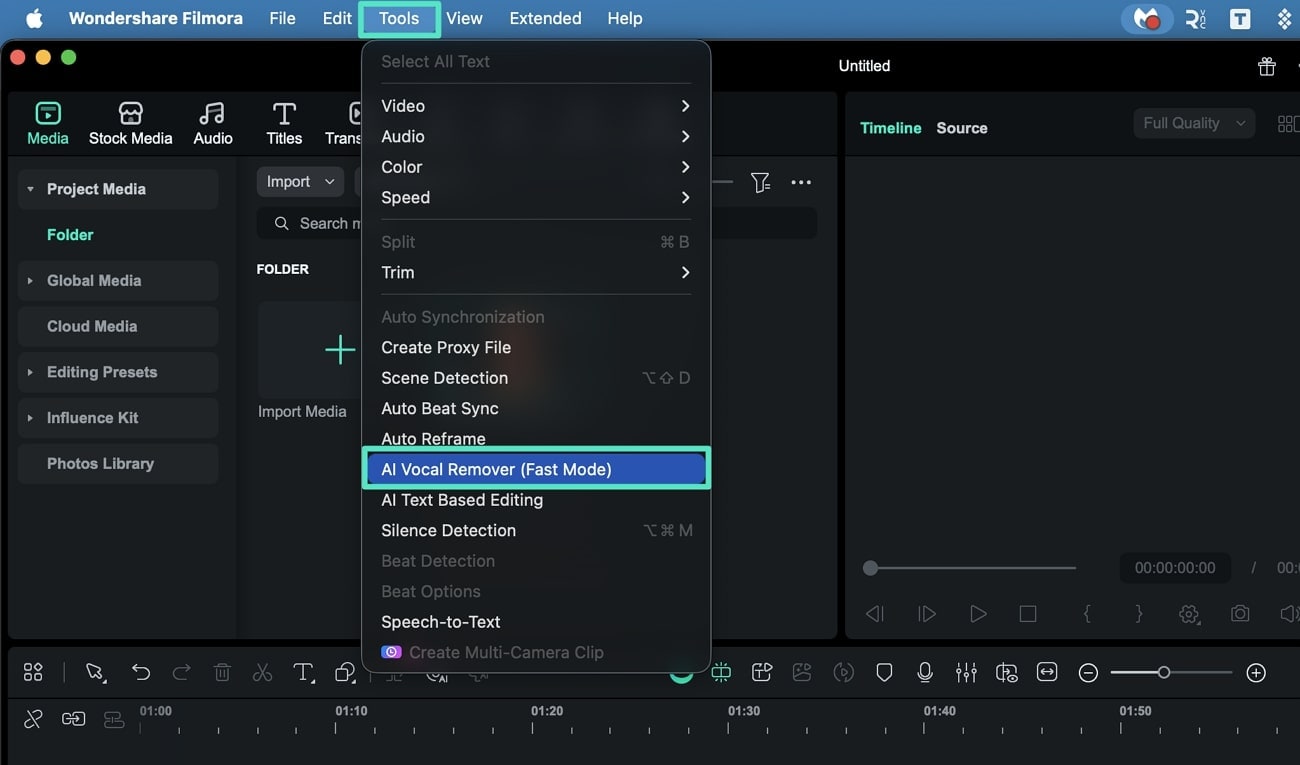Select Speech-to-Text

coord(536,622)
